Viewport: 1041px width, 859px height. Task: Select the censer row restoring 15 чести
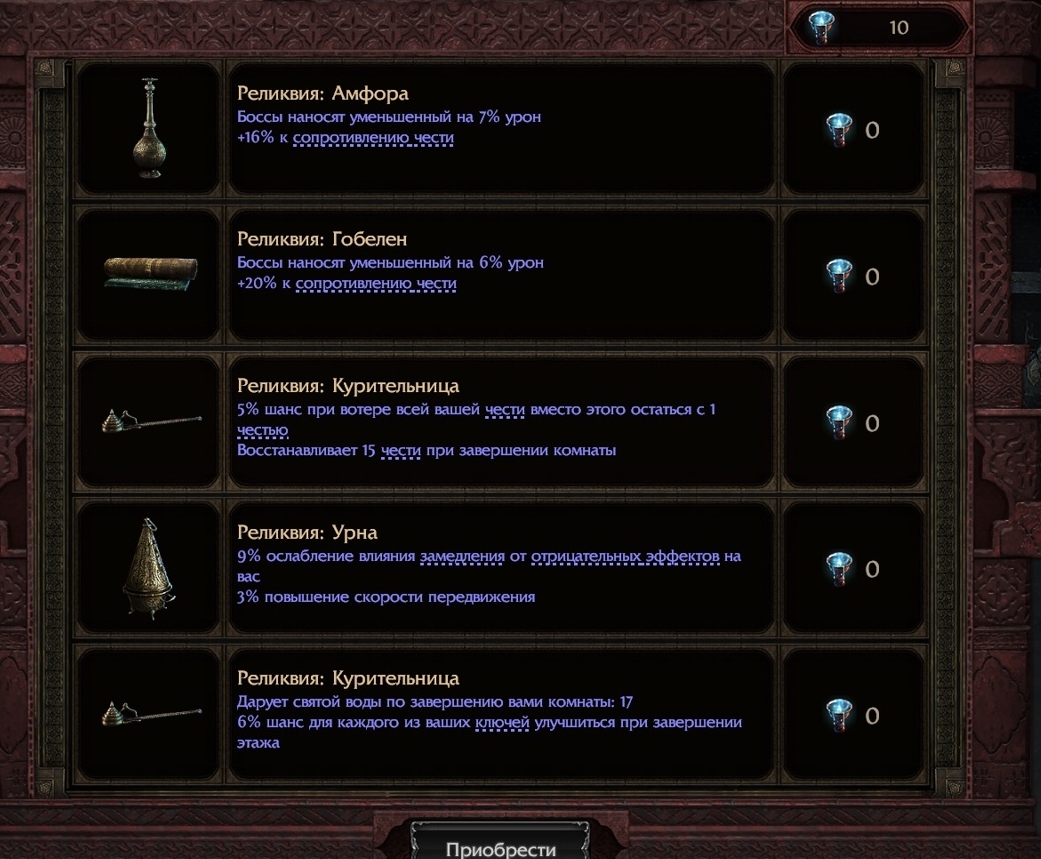click(501, 422)
